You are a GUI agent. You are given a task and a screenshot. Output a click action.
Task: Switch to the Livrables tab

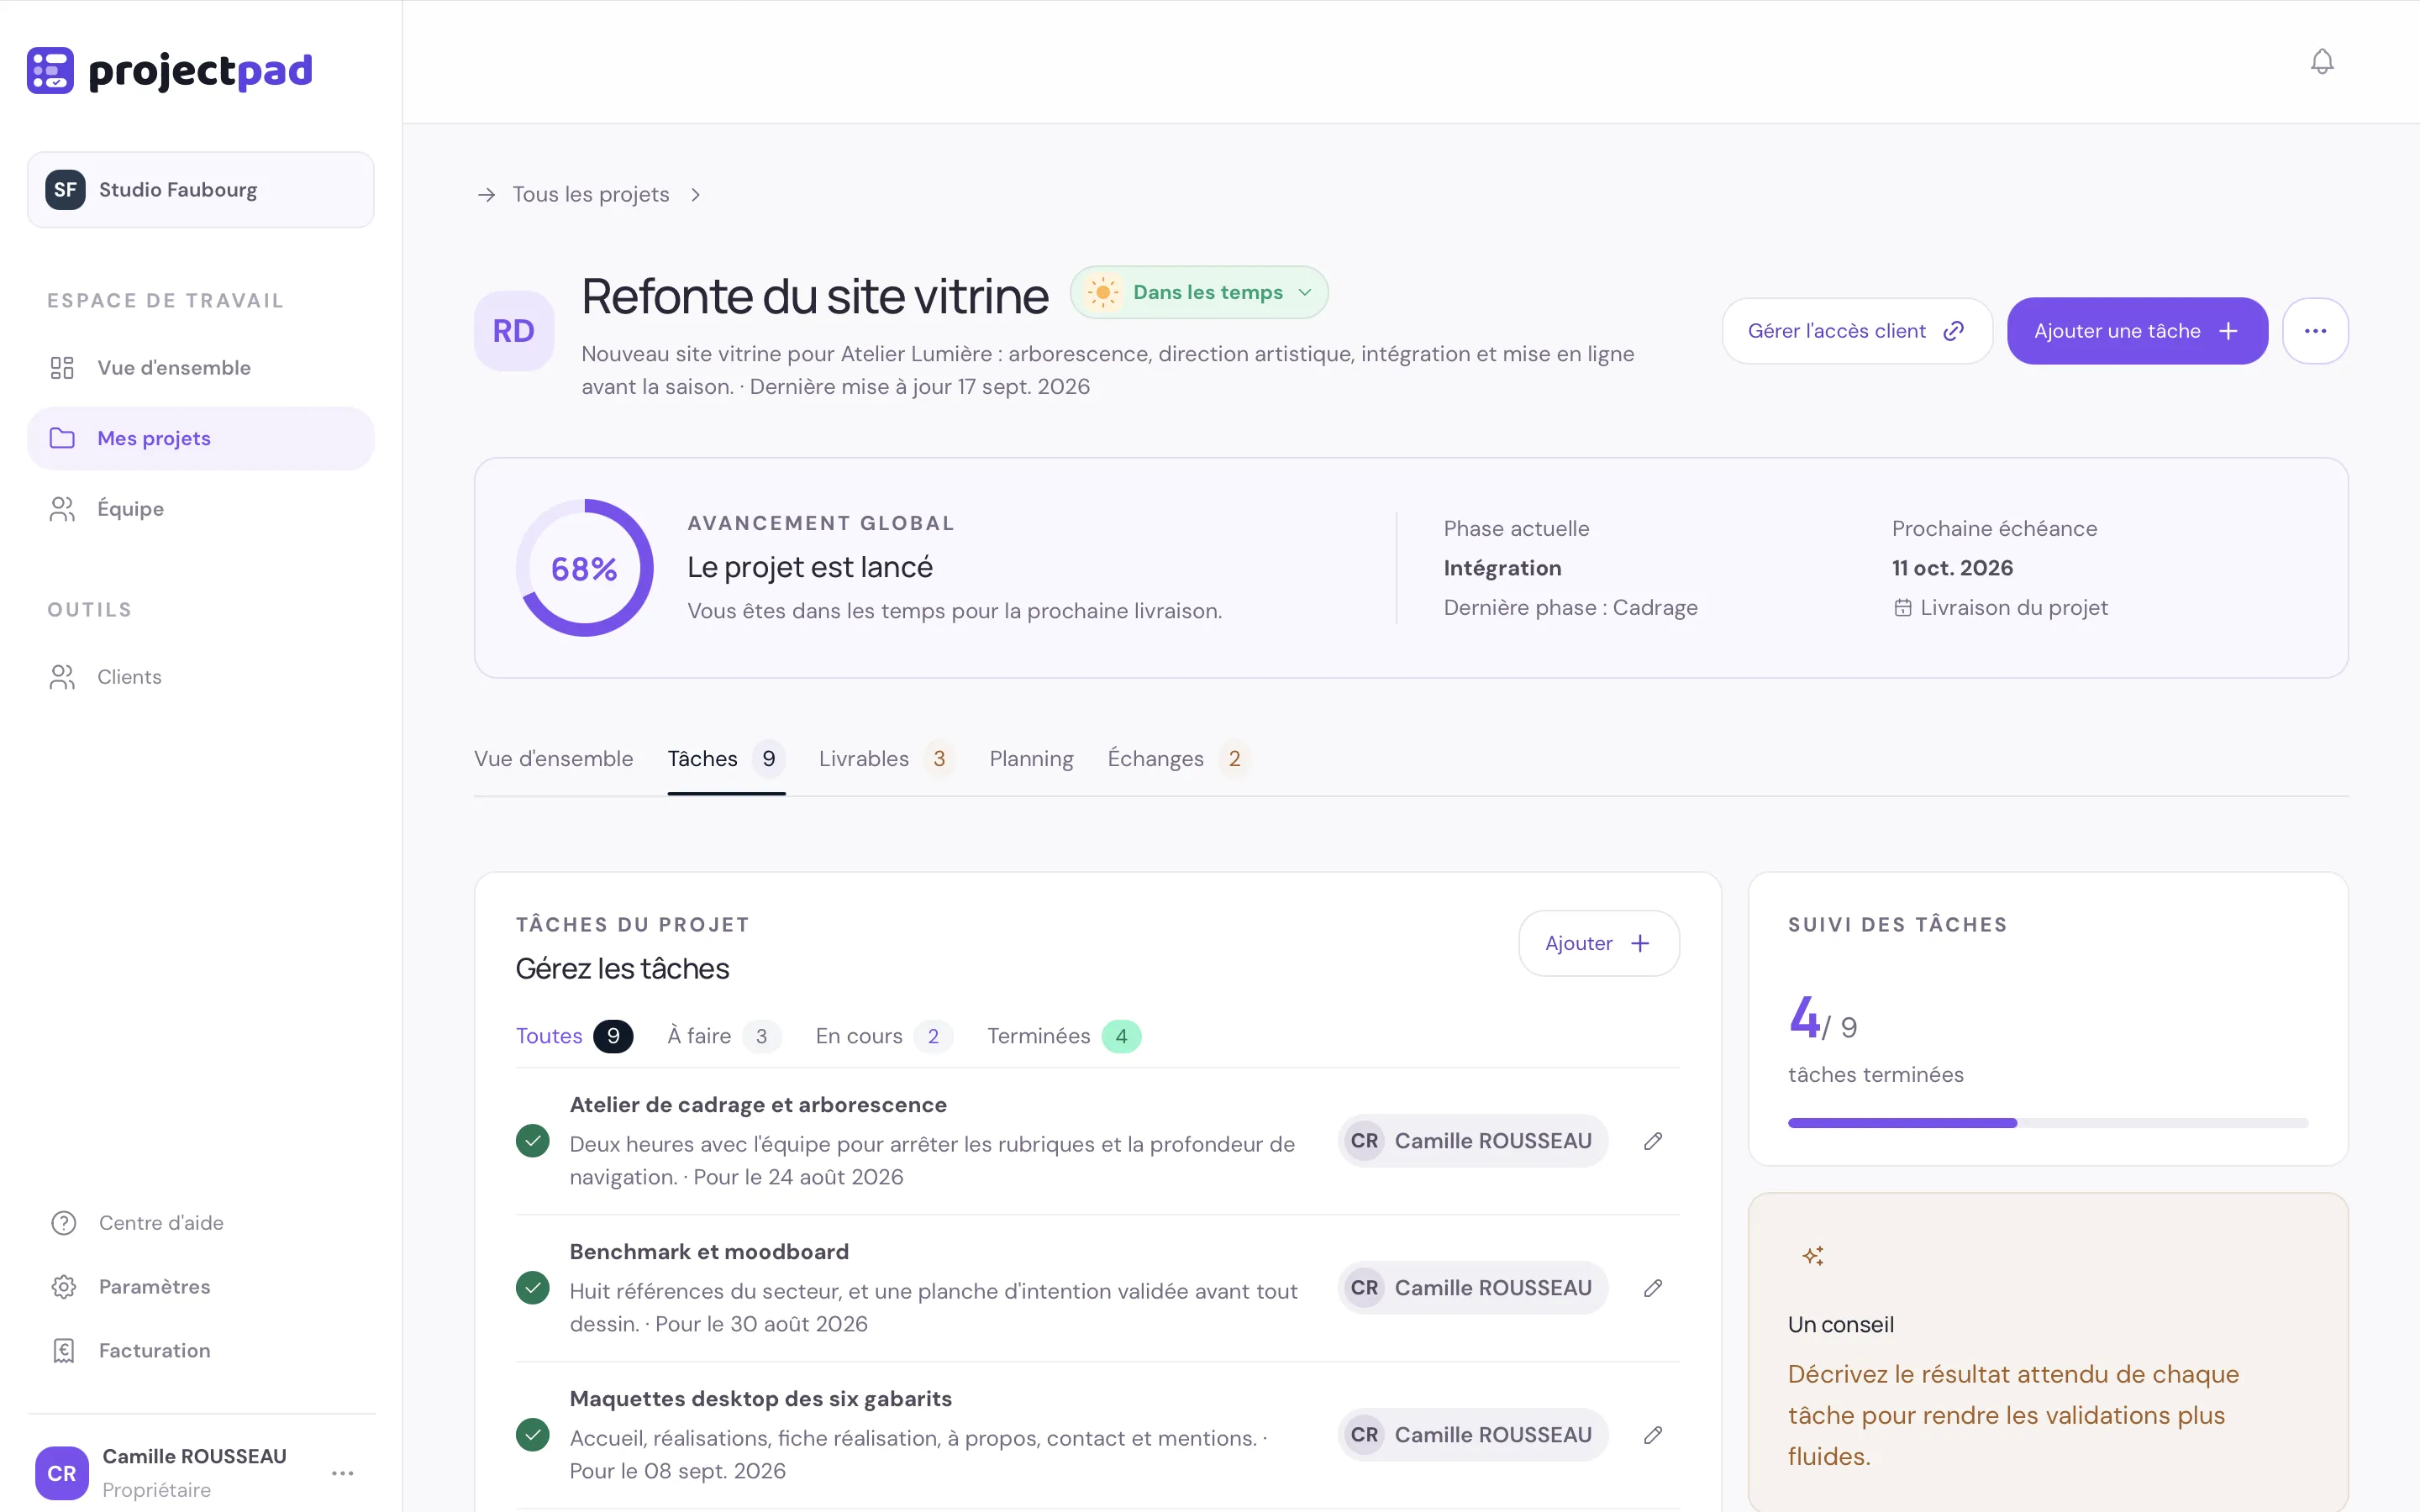click(887, 759)
